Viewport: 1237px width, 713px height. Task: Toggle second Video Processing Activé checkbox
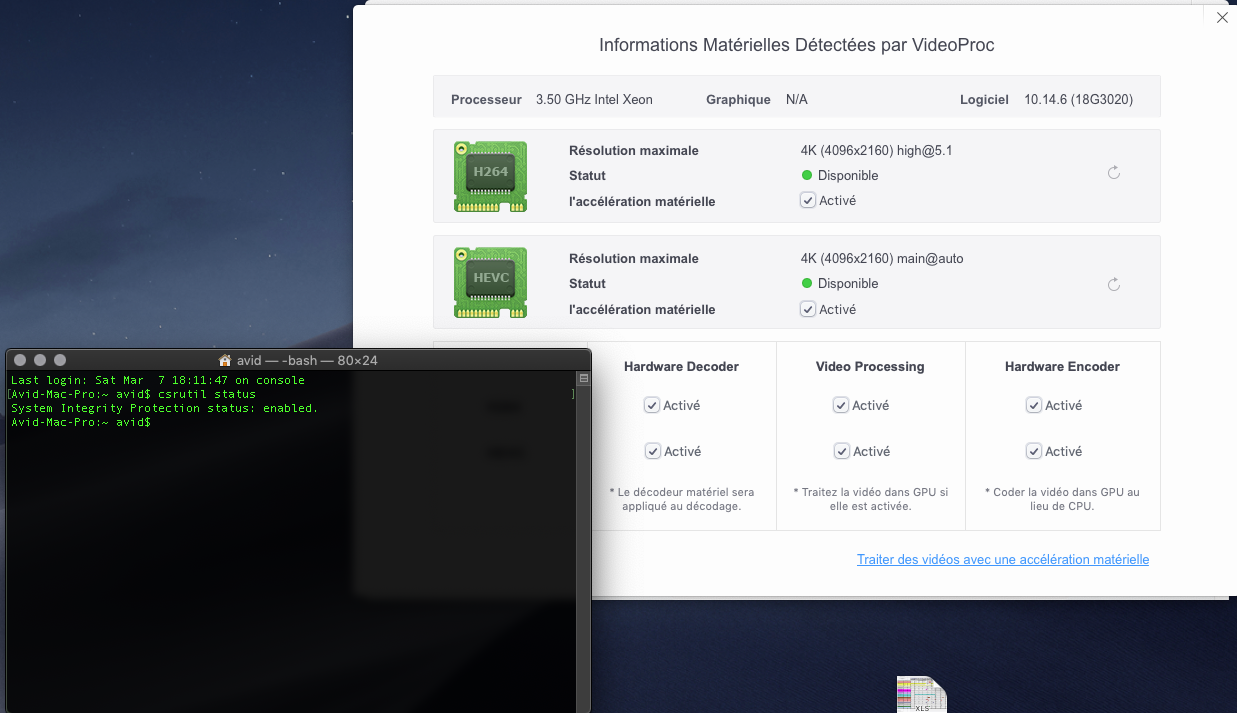point(841,451)
